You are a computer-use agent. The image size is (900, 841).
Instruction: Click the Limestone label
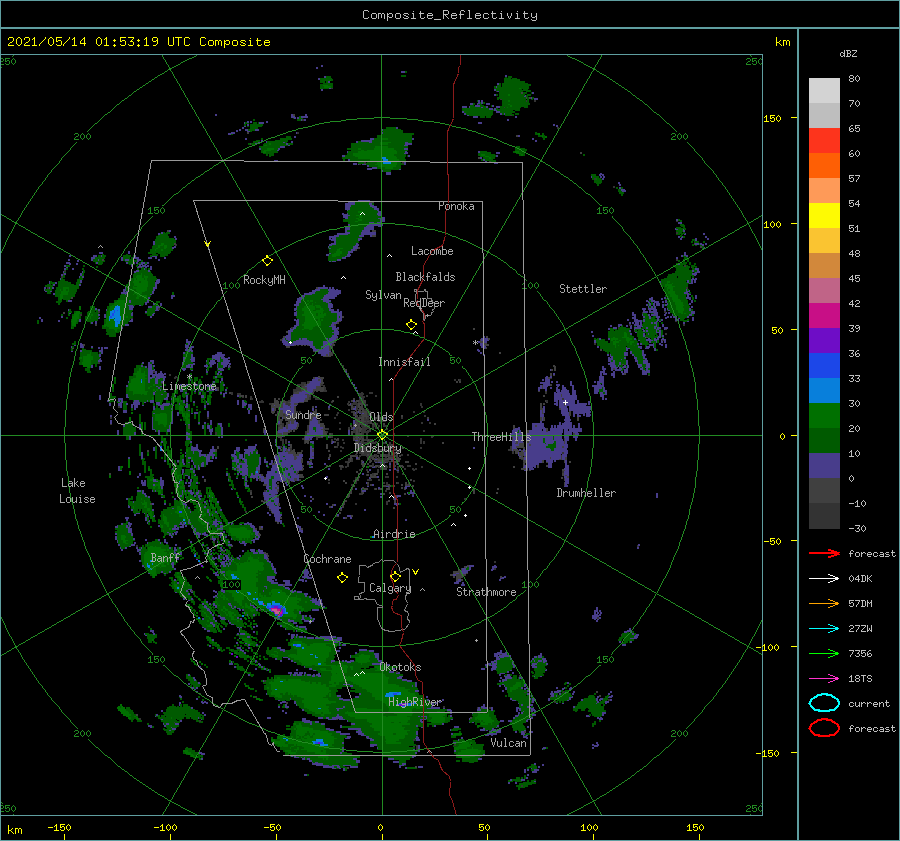[189, 386]
